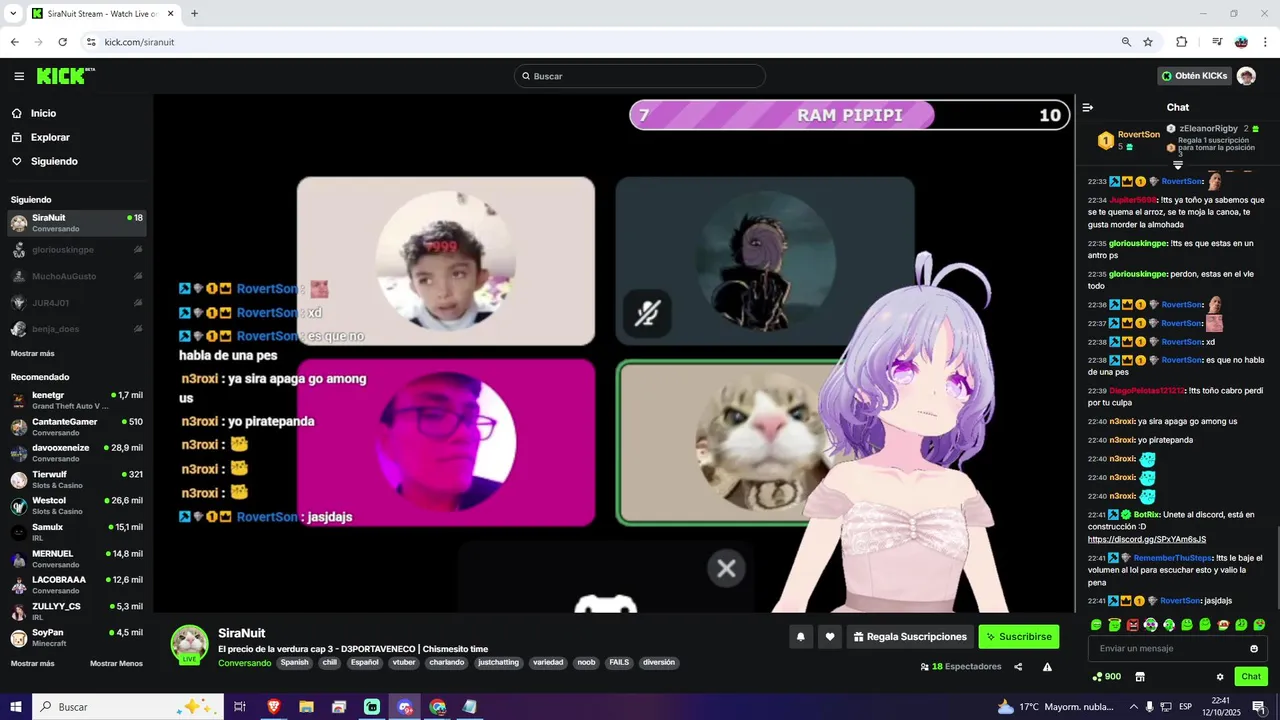Screen dimensions: 1280x720
Task: Open Conversando category link
Action: [245, 663]
